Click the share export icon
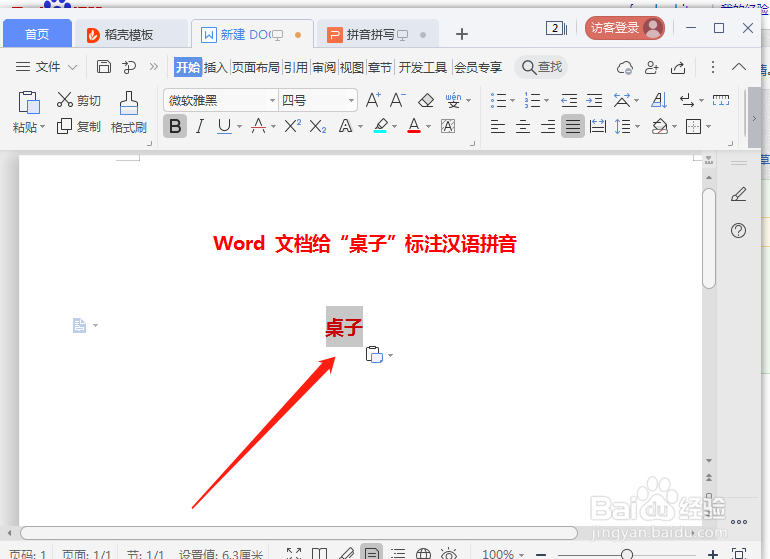Screen dimensions: 770x559 [x=678, y=67]
